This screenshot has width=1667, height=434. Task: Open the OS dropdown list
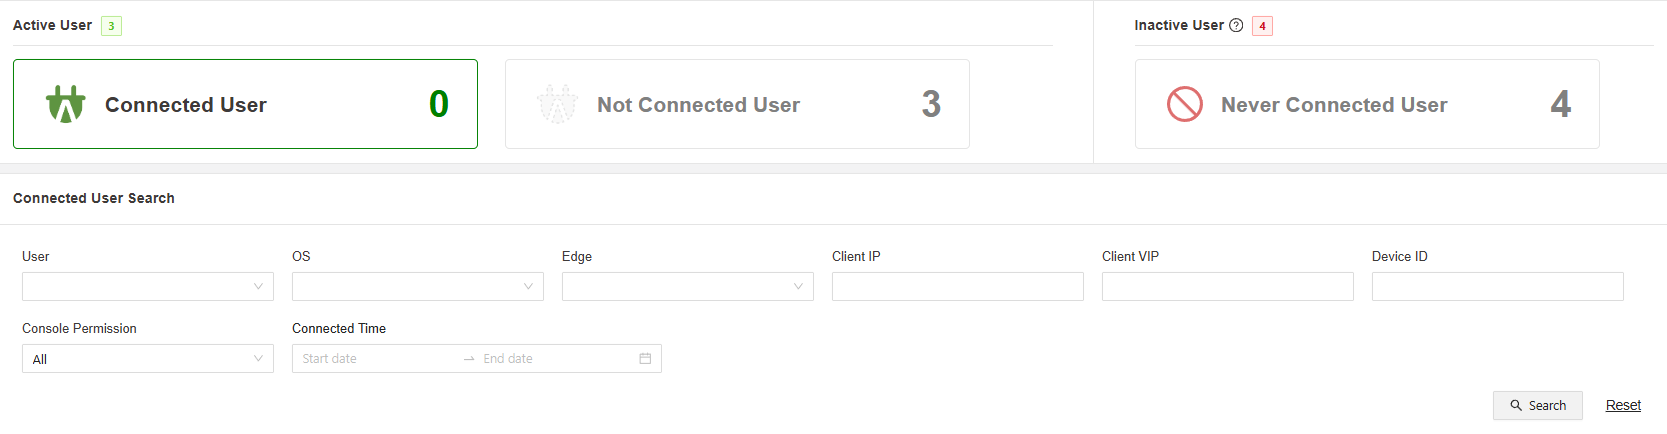(418, 287)
